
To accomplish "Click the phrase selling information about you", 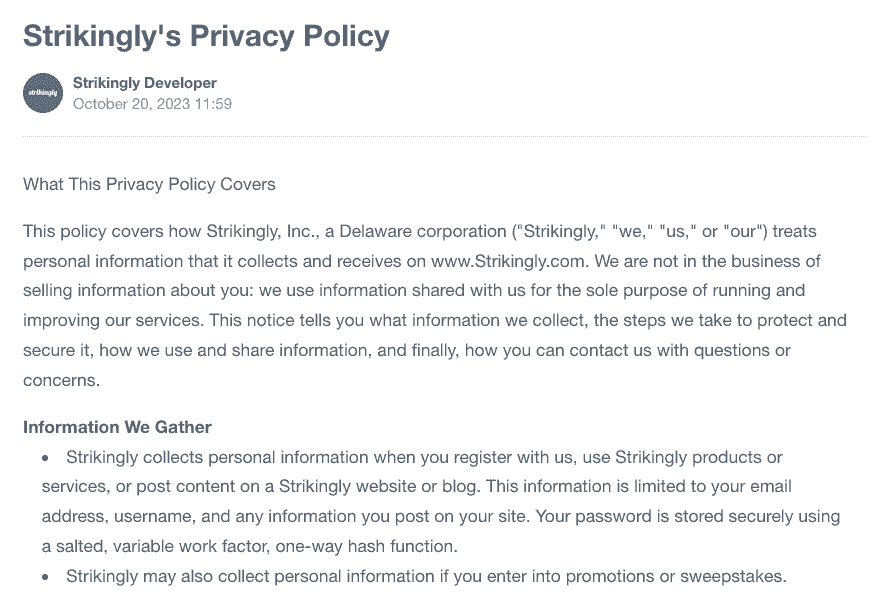I will point(138,291).
